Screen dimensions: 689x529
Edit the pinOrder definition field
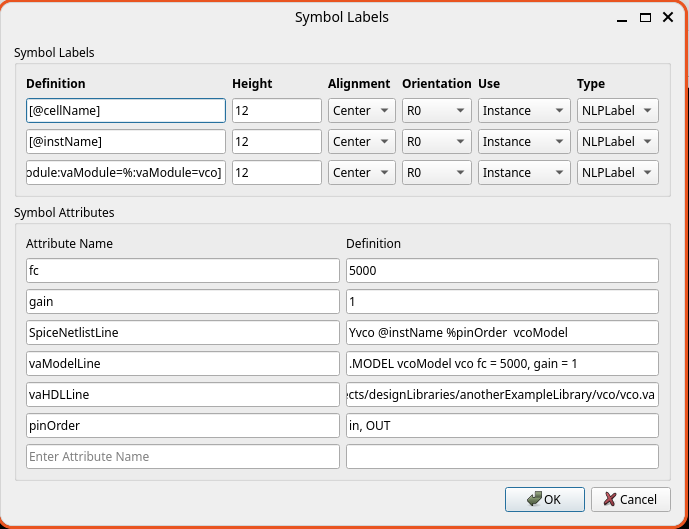501,426
